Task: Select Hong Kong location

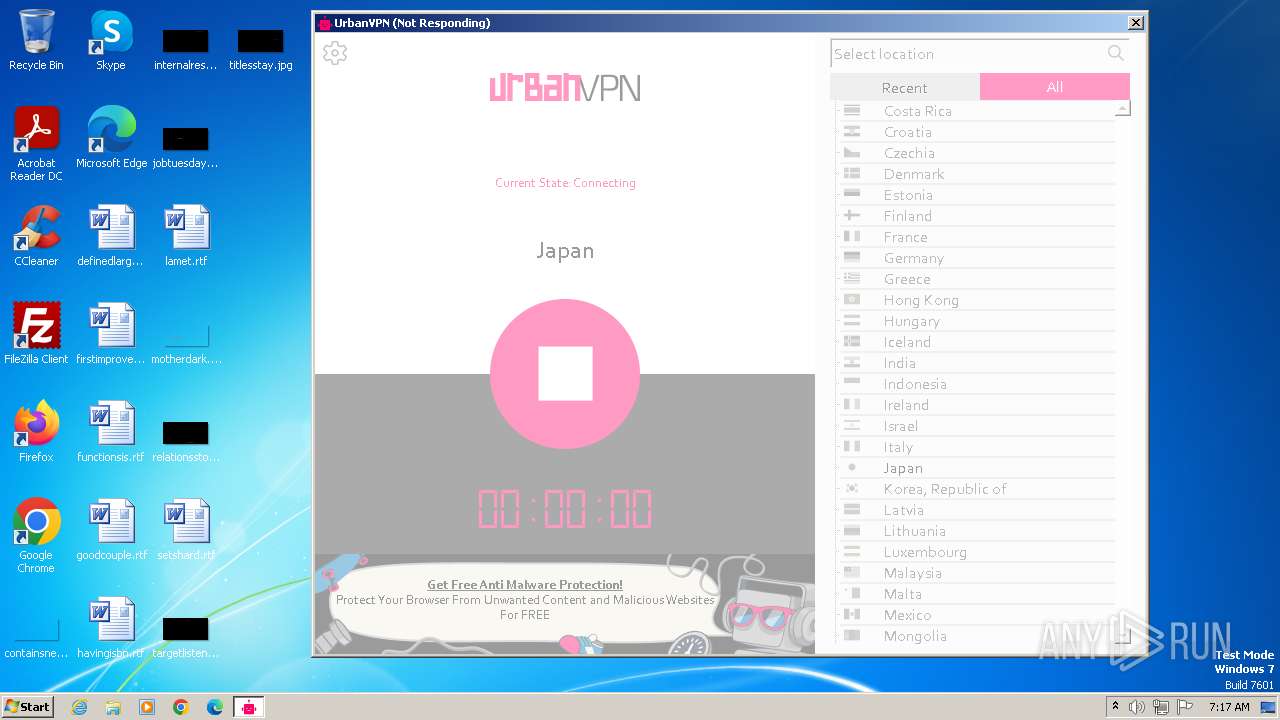Action: [x=976, y=300]
